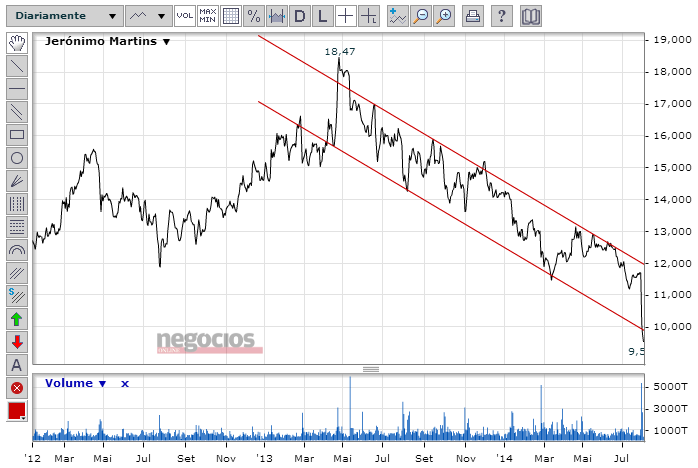The width and height of the screenshot is (698, 468).
Task: Zoom in on the chart
Action: pyautogui.click(x=444, y=16)
